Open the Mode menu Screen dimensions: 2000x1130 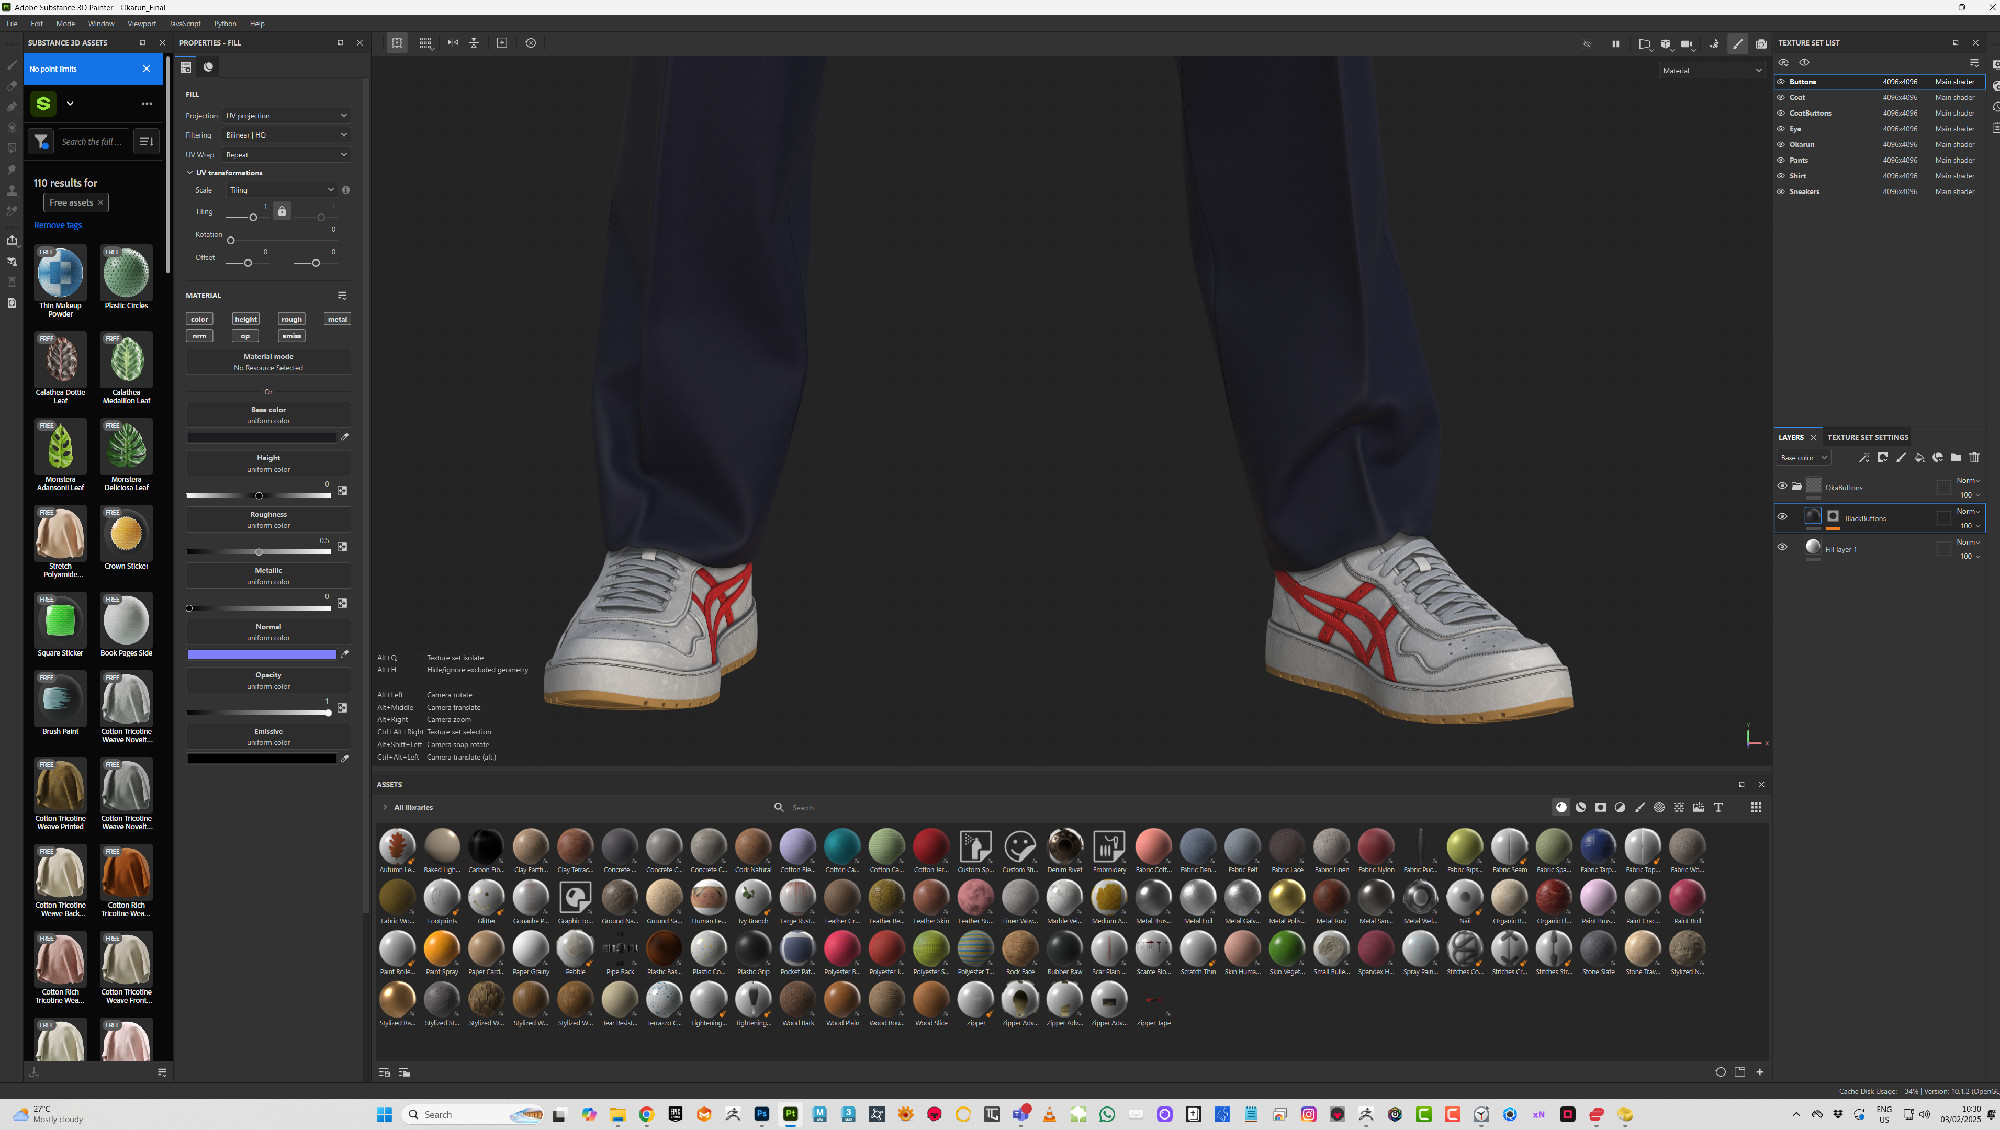point(66,23)
